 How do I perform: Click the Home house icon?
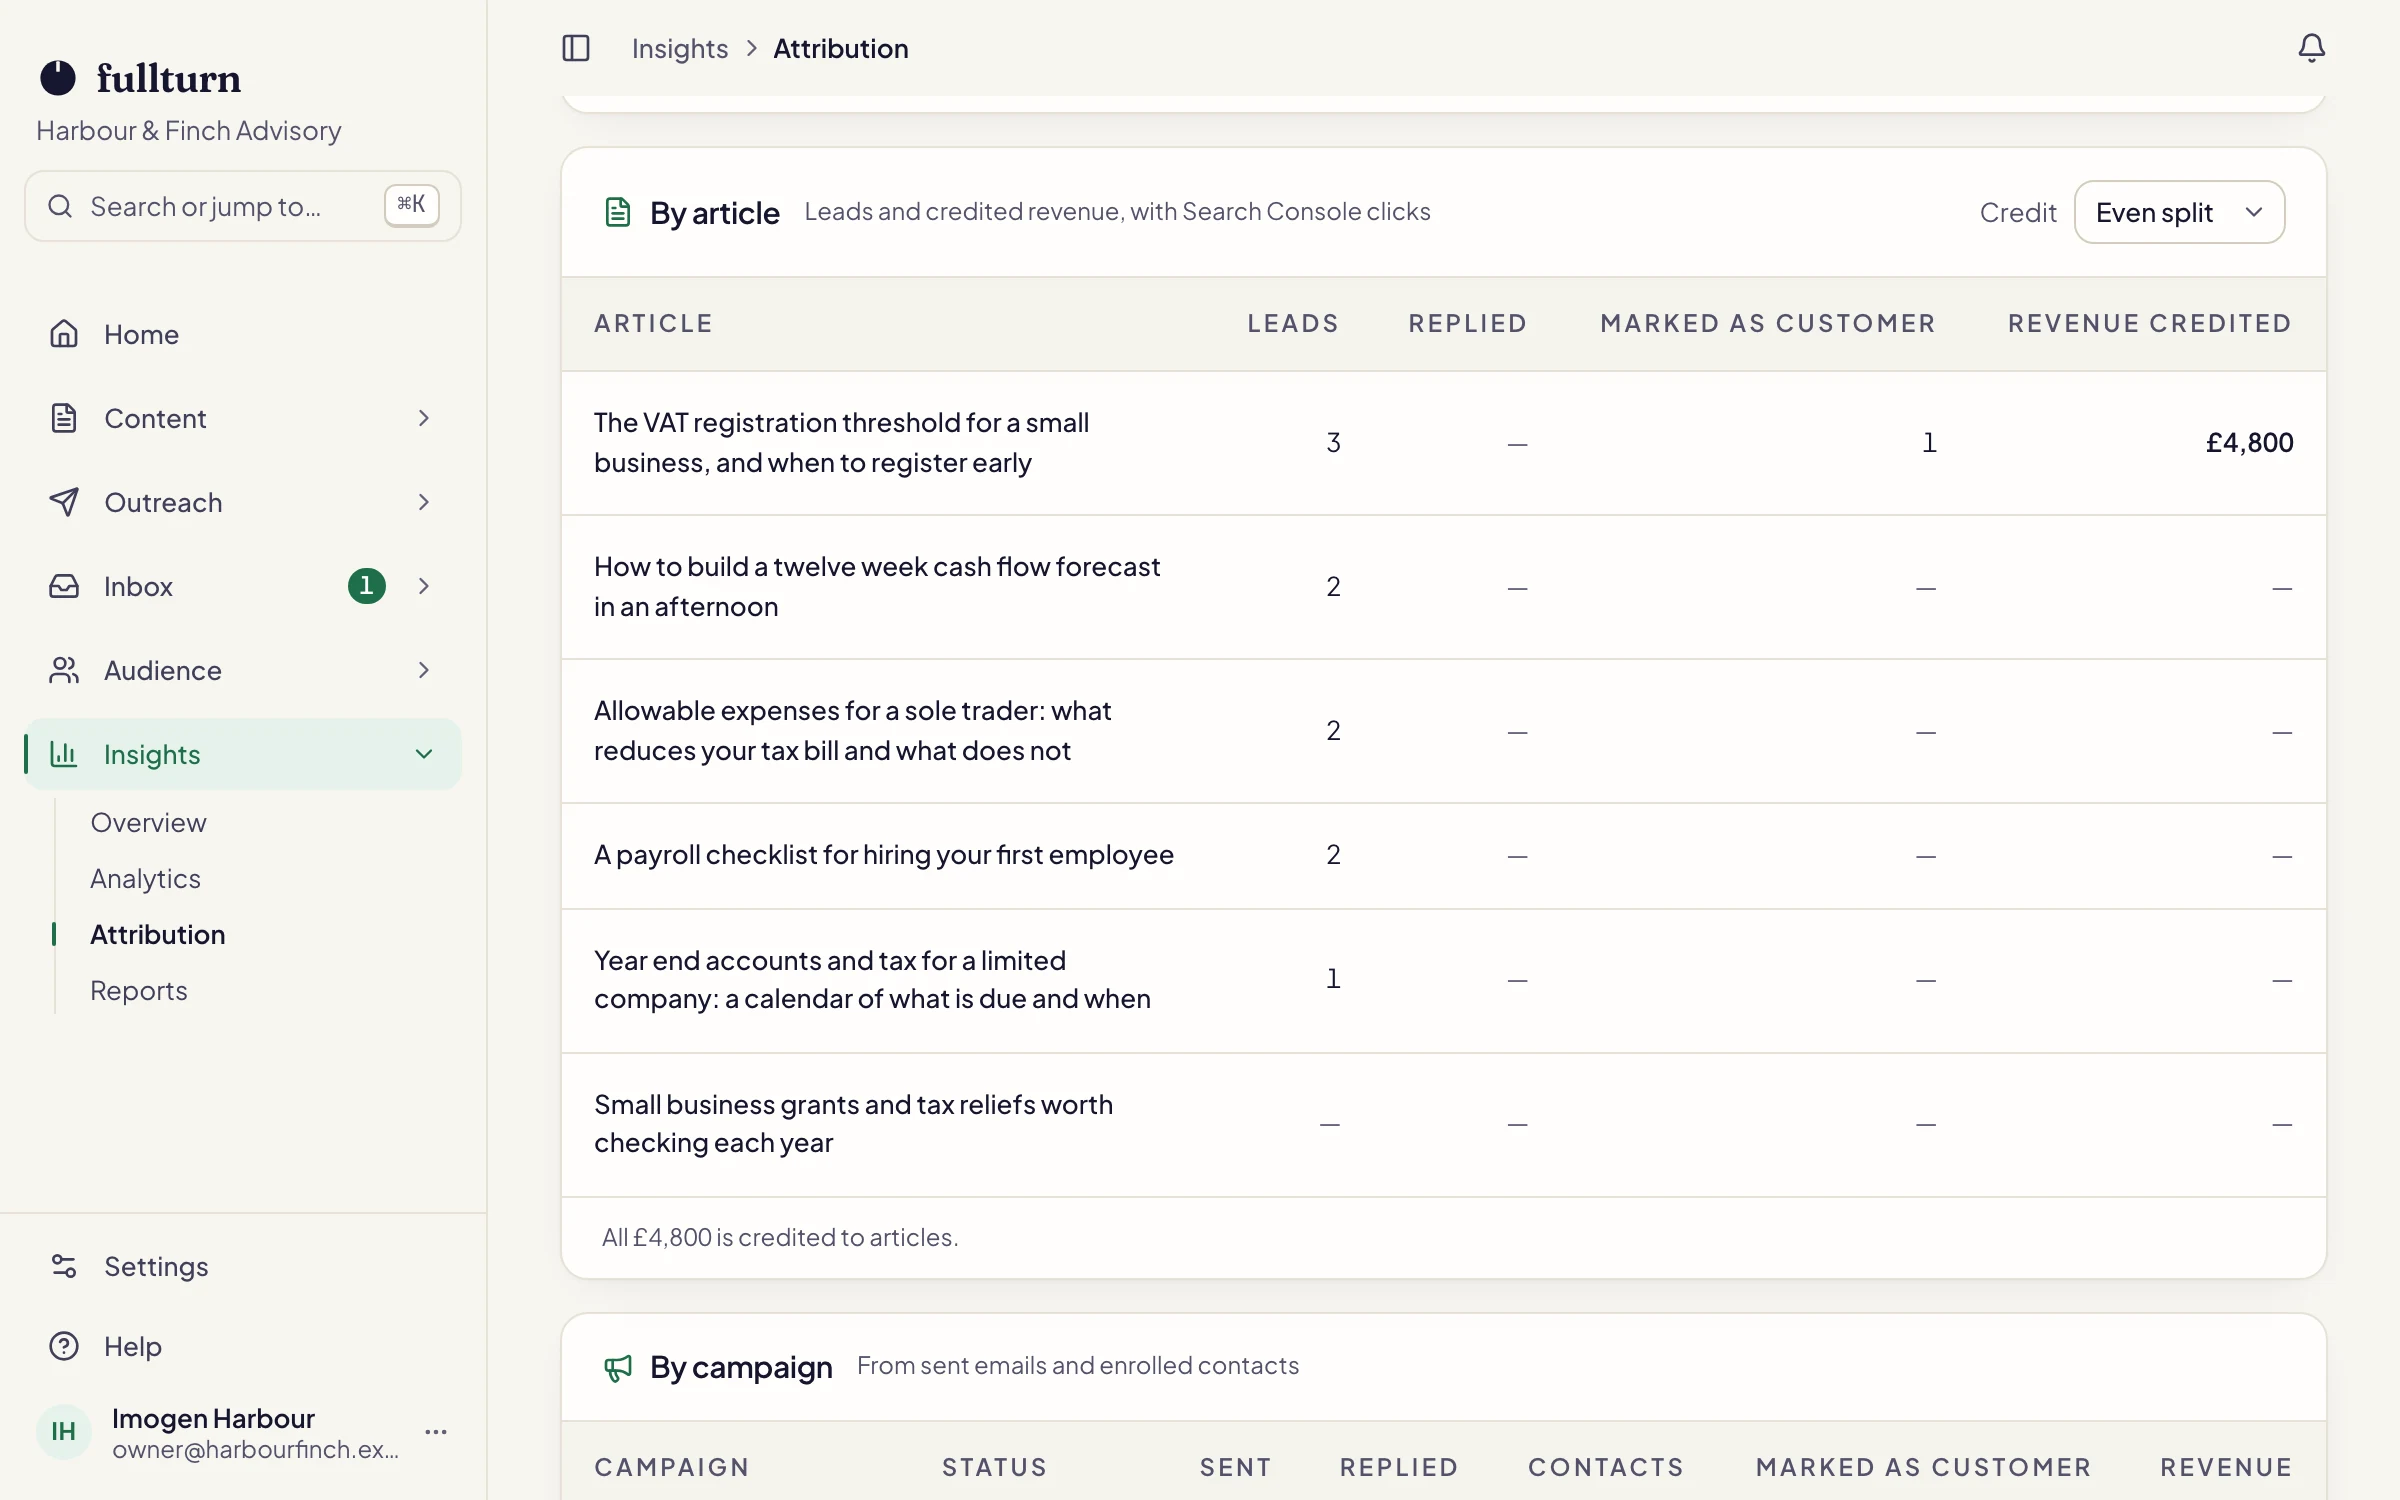64,334
